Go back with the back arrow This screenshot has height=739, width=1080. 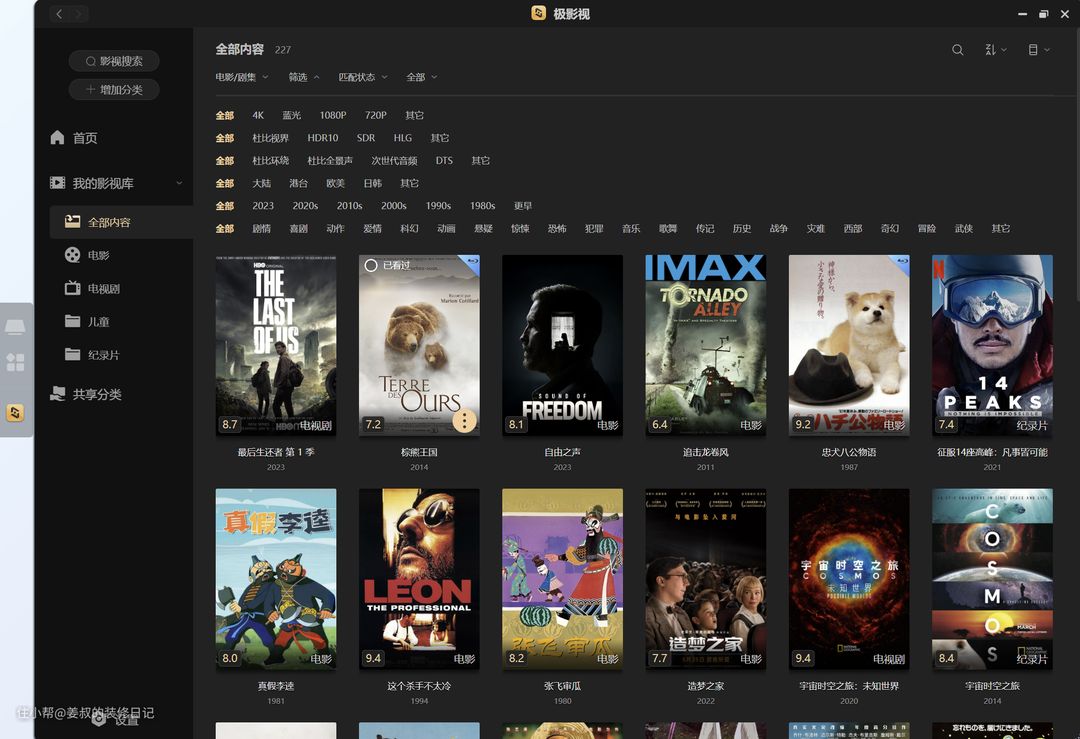[59, 14]
